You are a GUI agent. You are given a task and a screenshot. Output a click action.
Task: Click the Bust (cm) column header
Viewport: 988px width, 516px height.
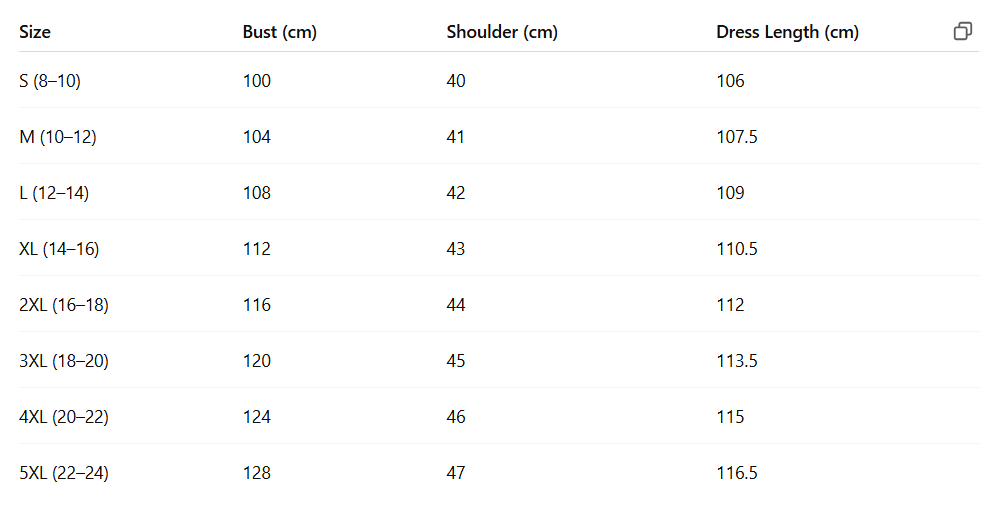pyautogui.click(x=280, y=32)
